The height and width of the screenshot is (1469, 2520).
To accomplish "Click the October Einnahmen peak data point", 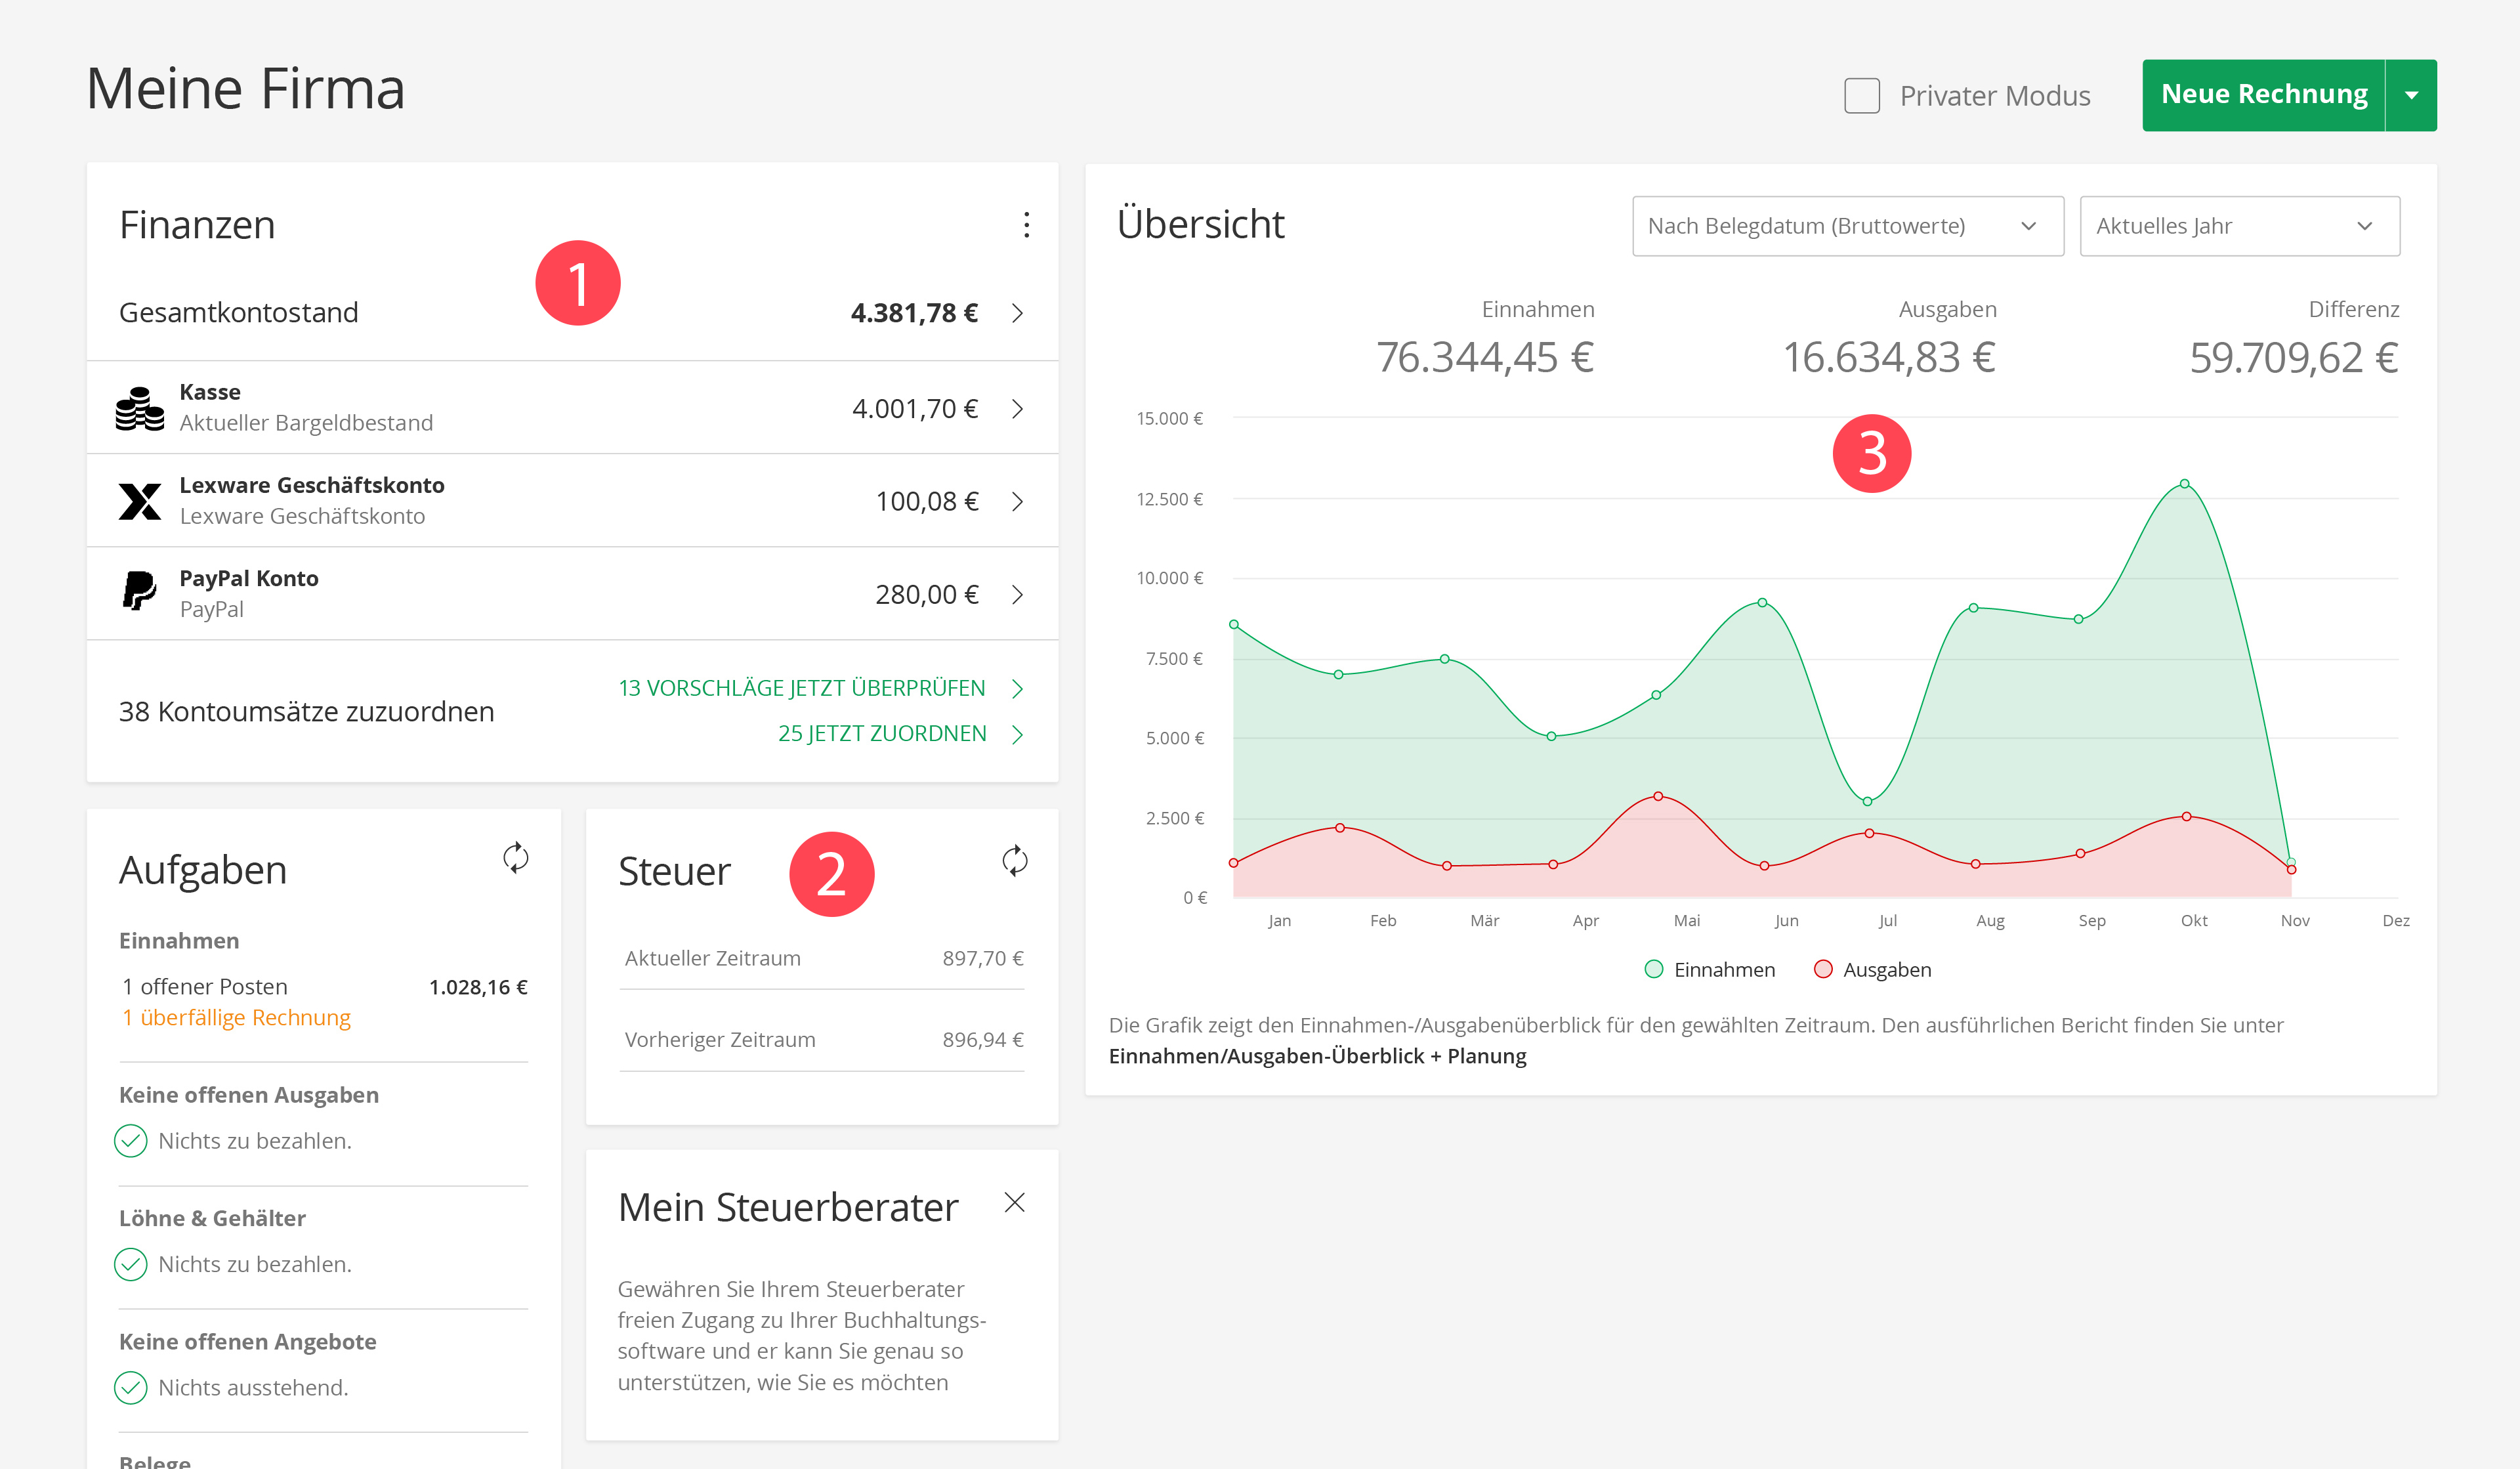I will click(2185, 483).
